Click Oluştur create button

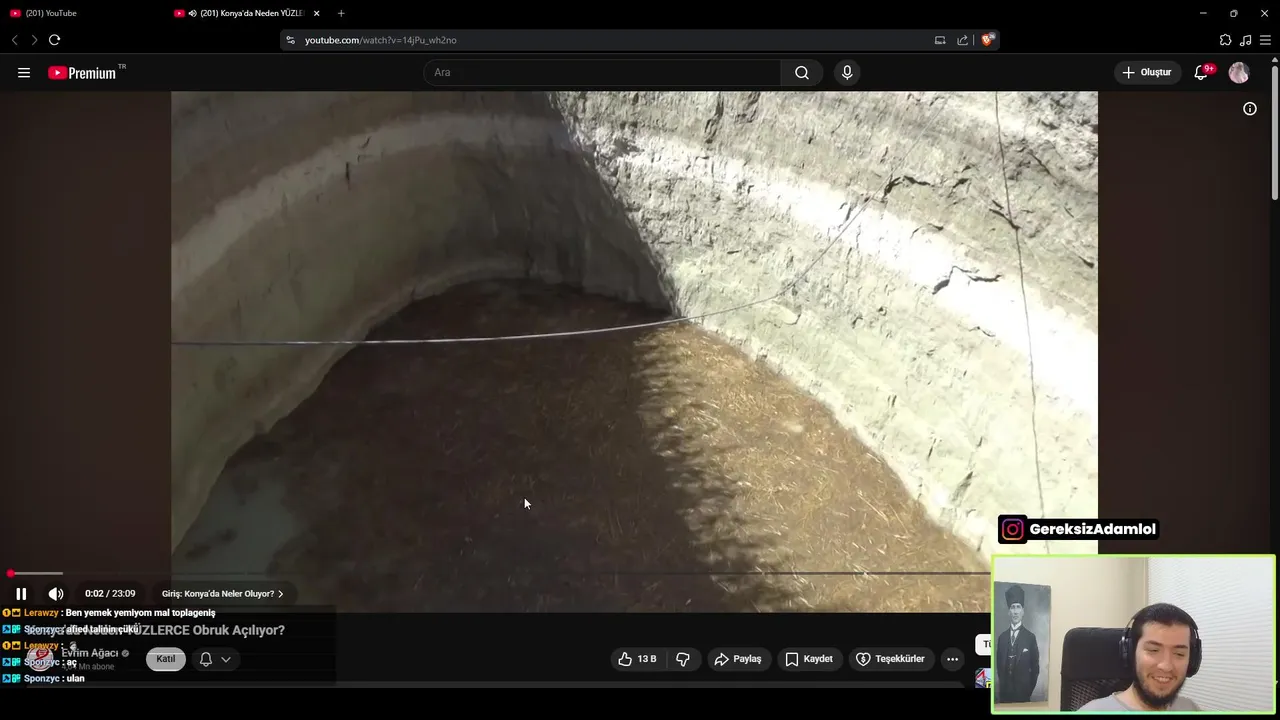click(1148, 72)
